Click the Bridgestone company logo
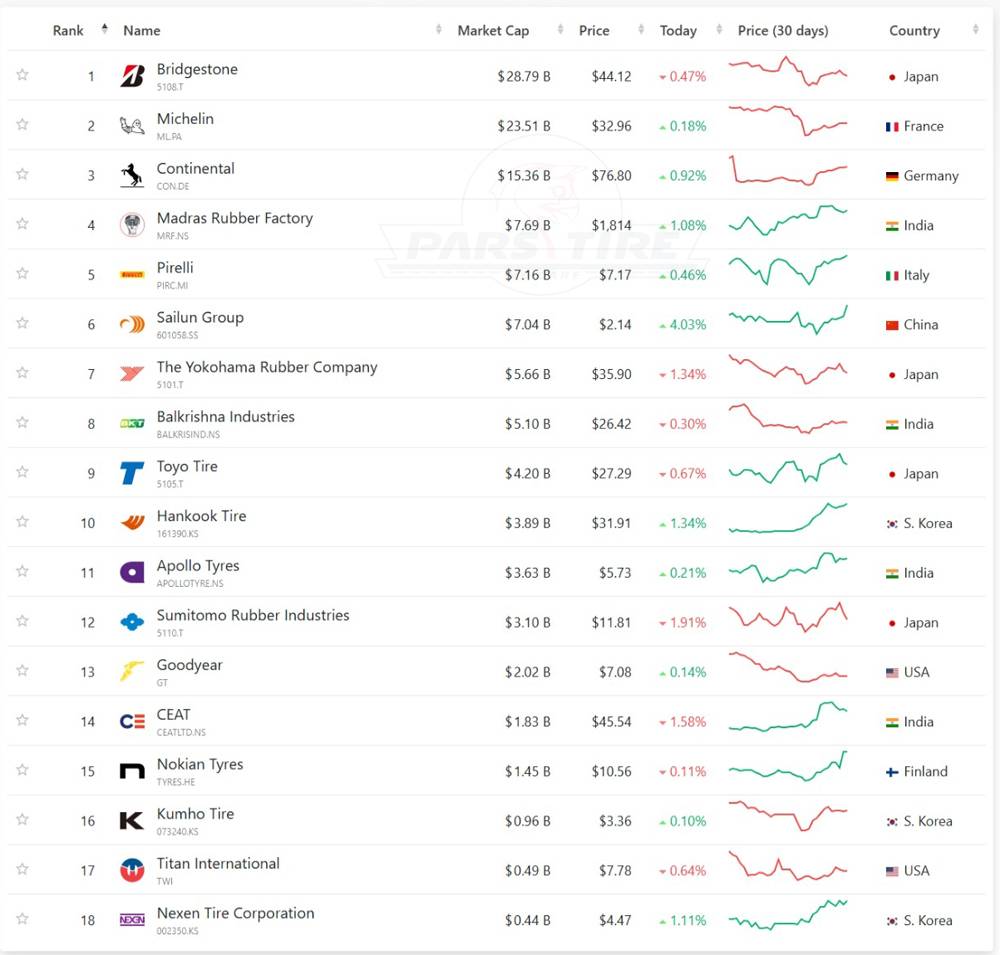1000x955 pixels. (132, 77)
